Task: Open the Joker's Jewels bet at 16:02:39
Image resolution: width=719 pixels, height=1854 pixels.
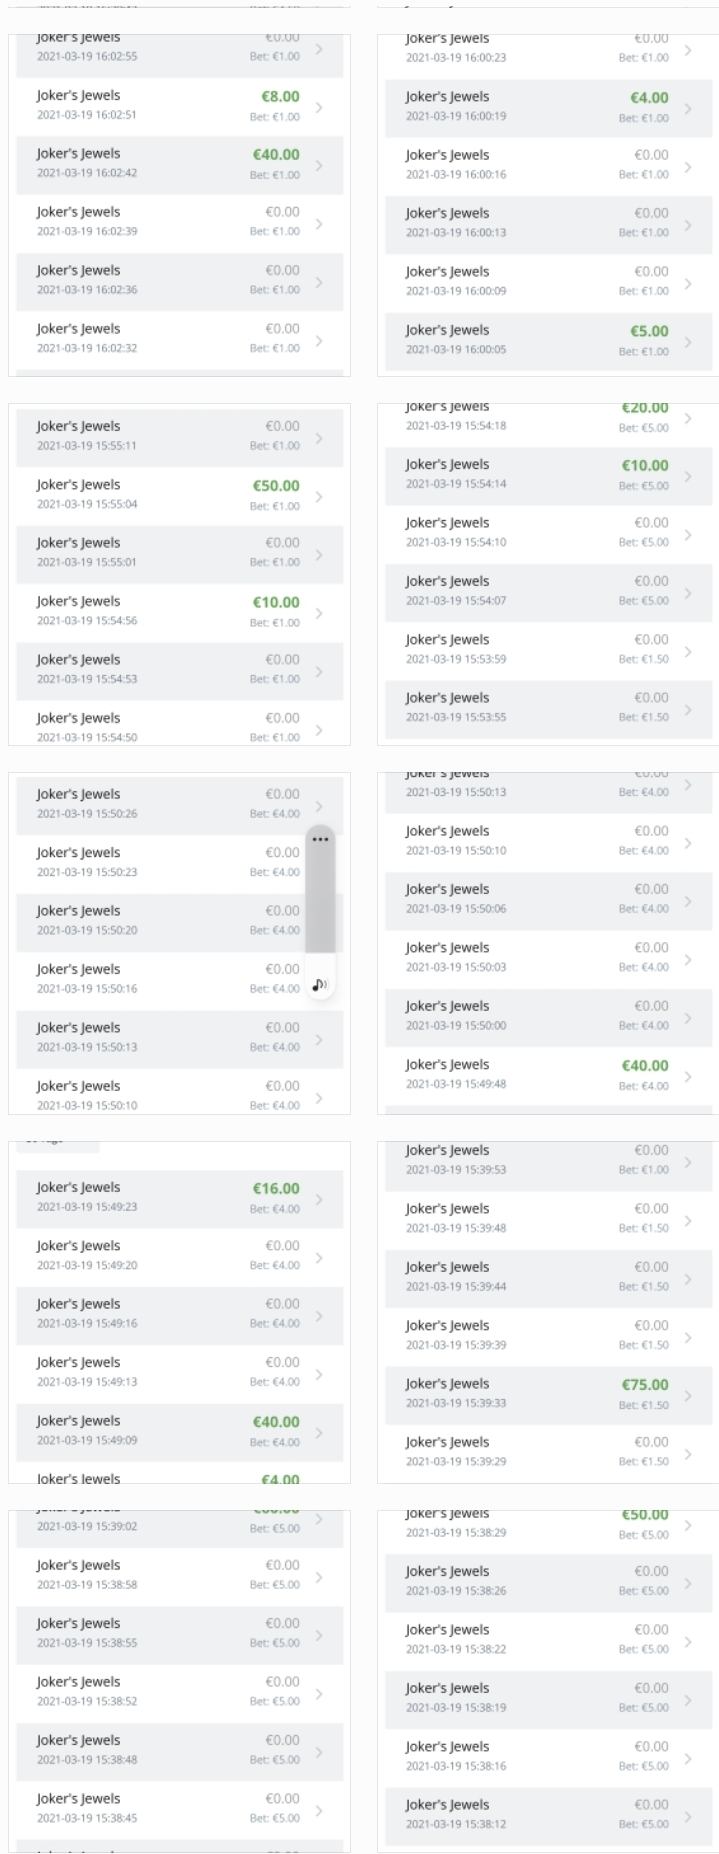Action: pos(180,222)
